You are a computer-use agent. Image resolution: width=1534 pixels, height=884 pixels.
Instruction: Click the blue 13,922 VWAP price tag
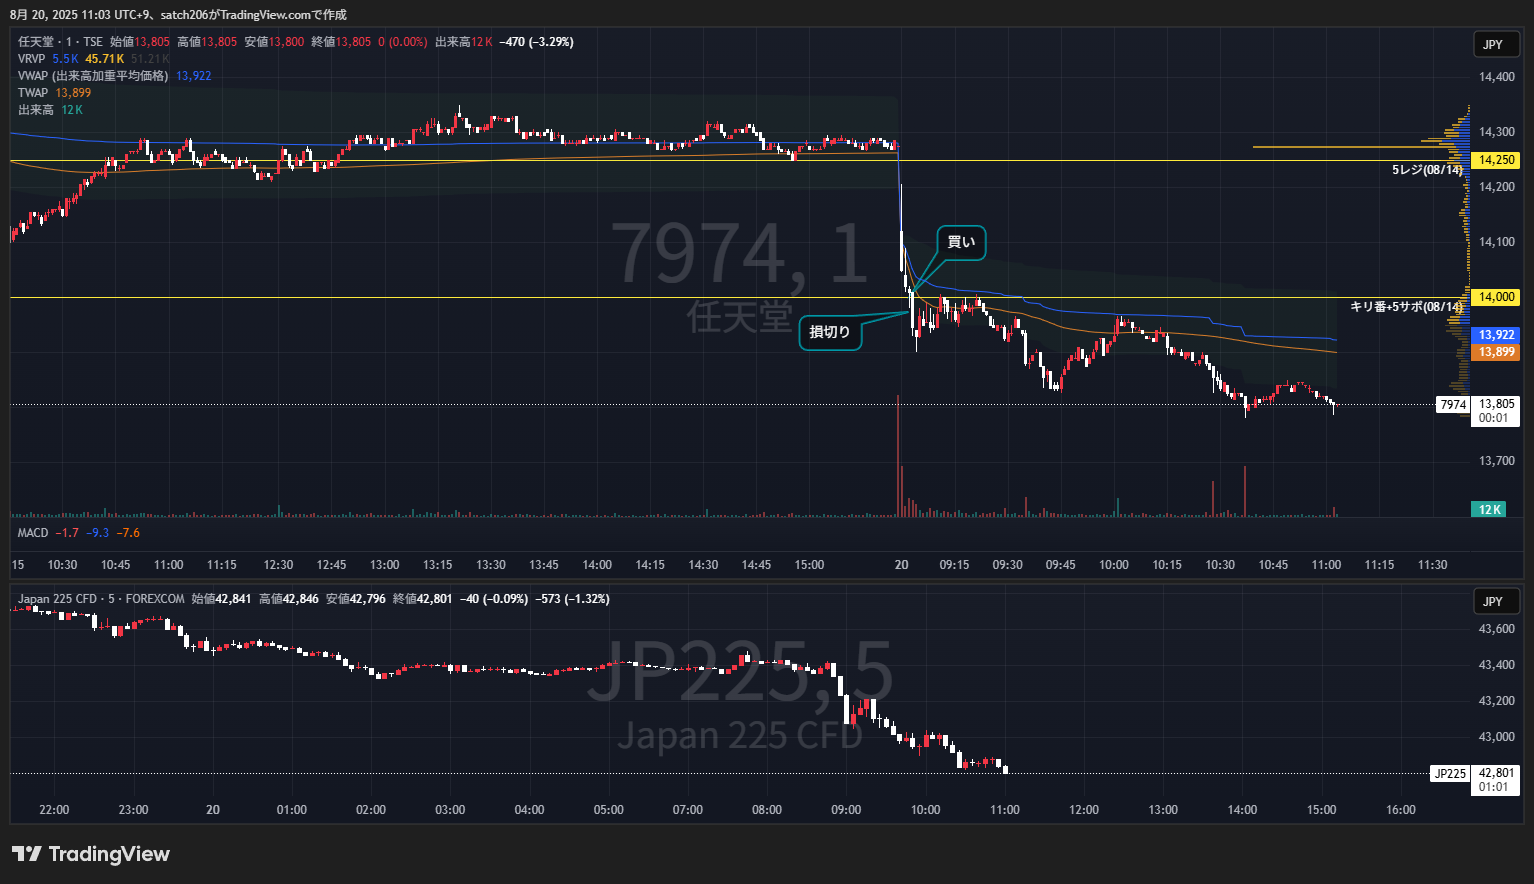pos(1497,335)
